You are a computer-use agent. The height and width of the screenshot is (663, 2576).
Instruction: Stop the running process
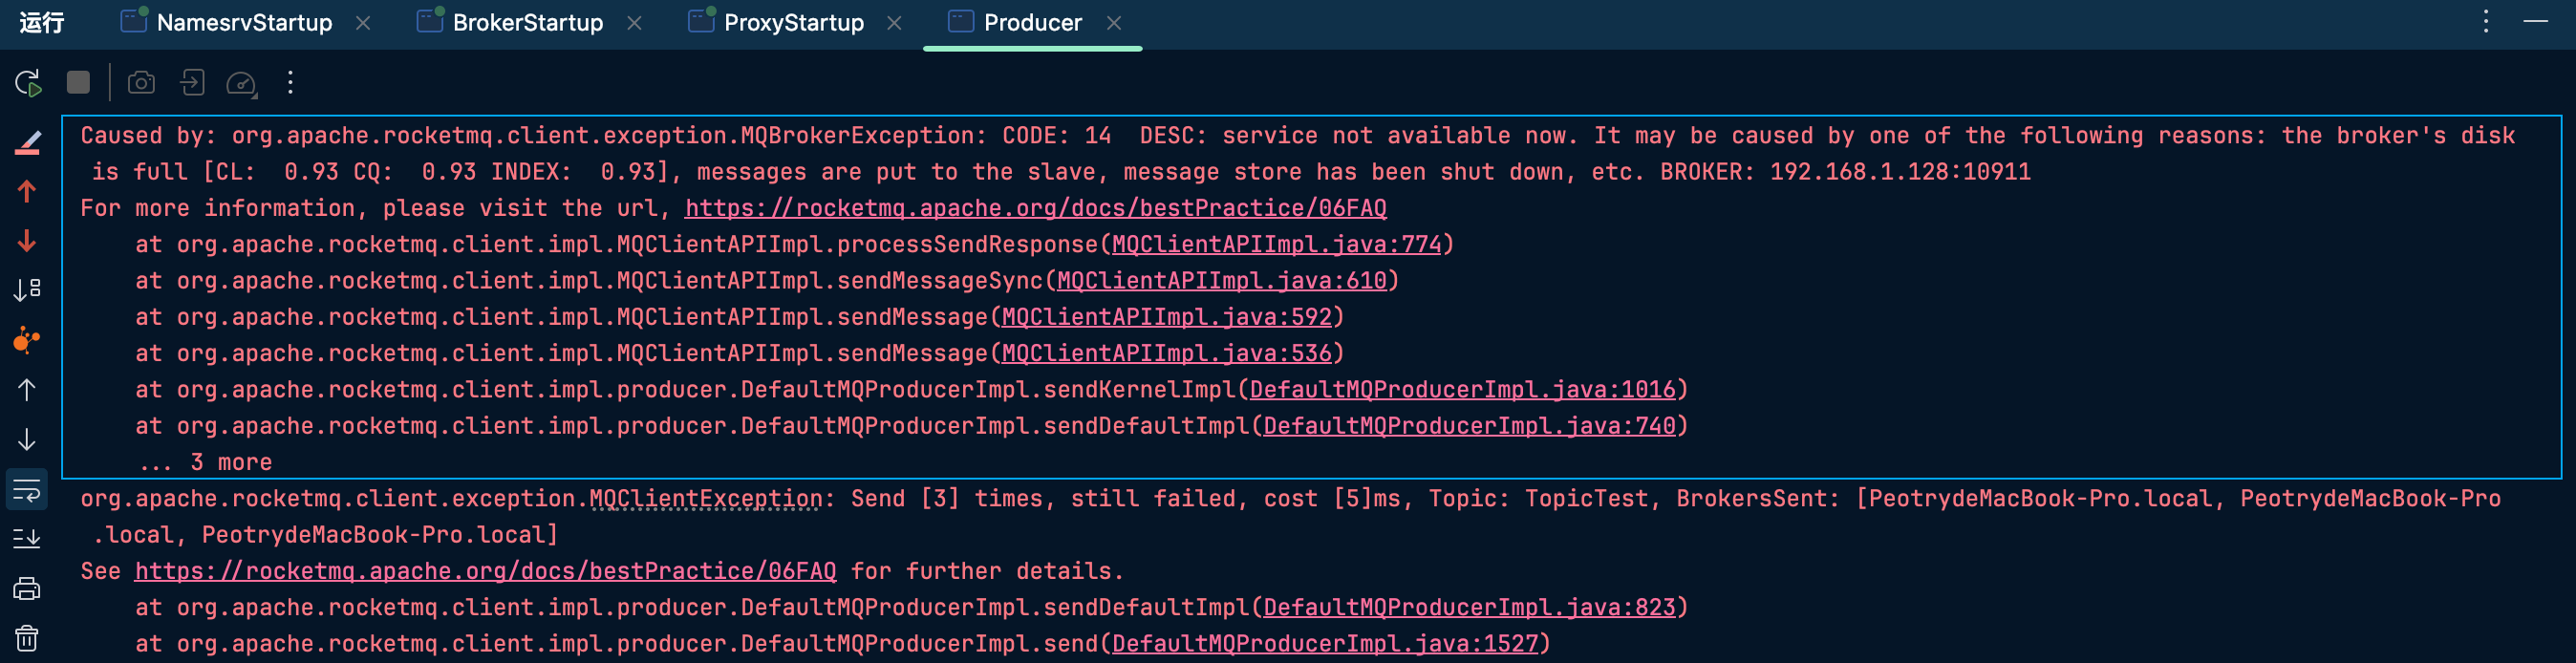pos(78,82)
